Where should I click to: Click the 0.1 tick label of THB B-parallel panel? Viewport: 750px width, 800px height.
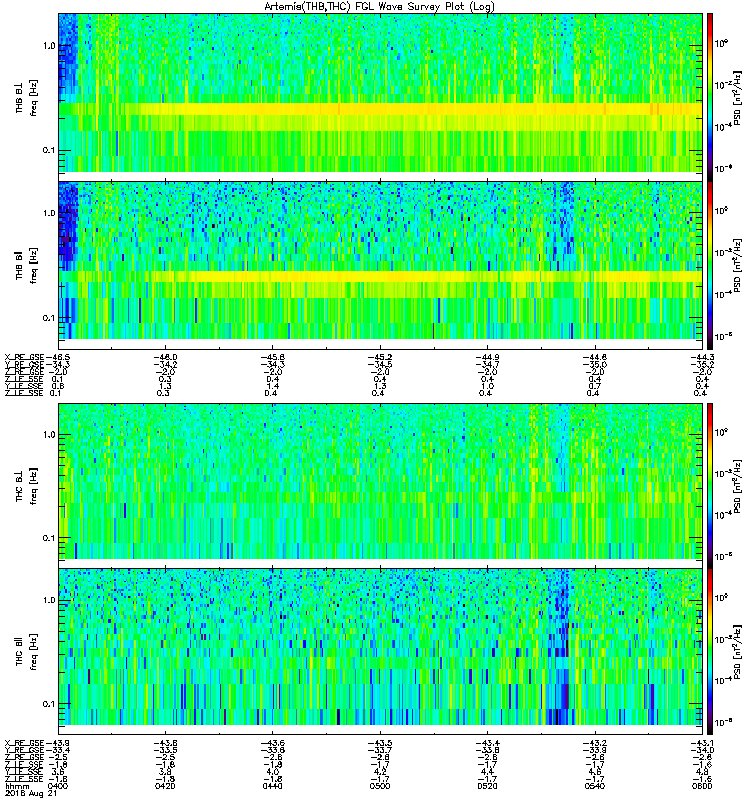pyautogui.click(x=49, y=318)
